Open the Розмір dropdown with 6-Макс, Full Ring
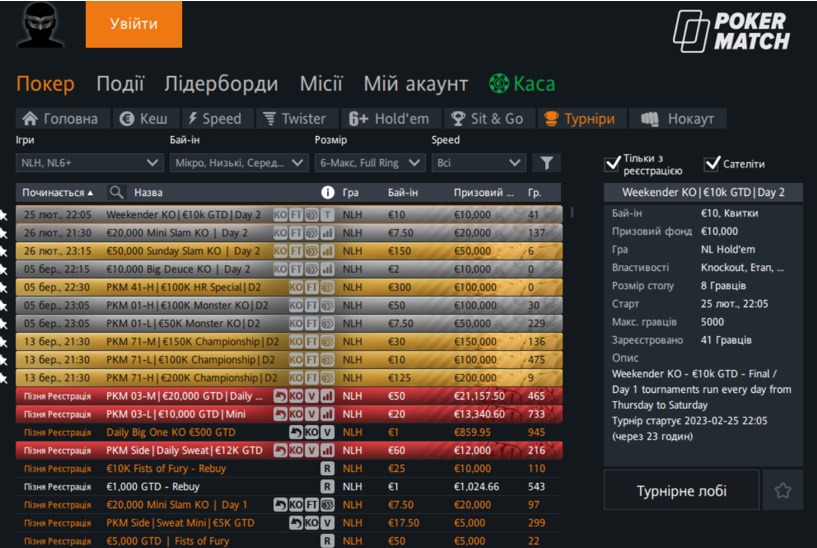Image resolution: width=817 pixels, height=548 pixels. 369,162
